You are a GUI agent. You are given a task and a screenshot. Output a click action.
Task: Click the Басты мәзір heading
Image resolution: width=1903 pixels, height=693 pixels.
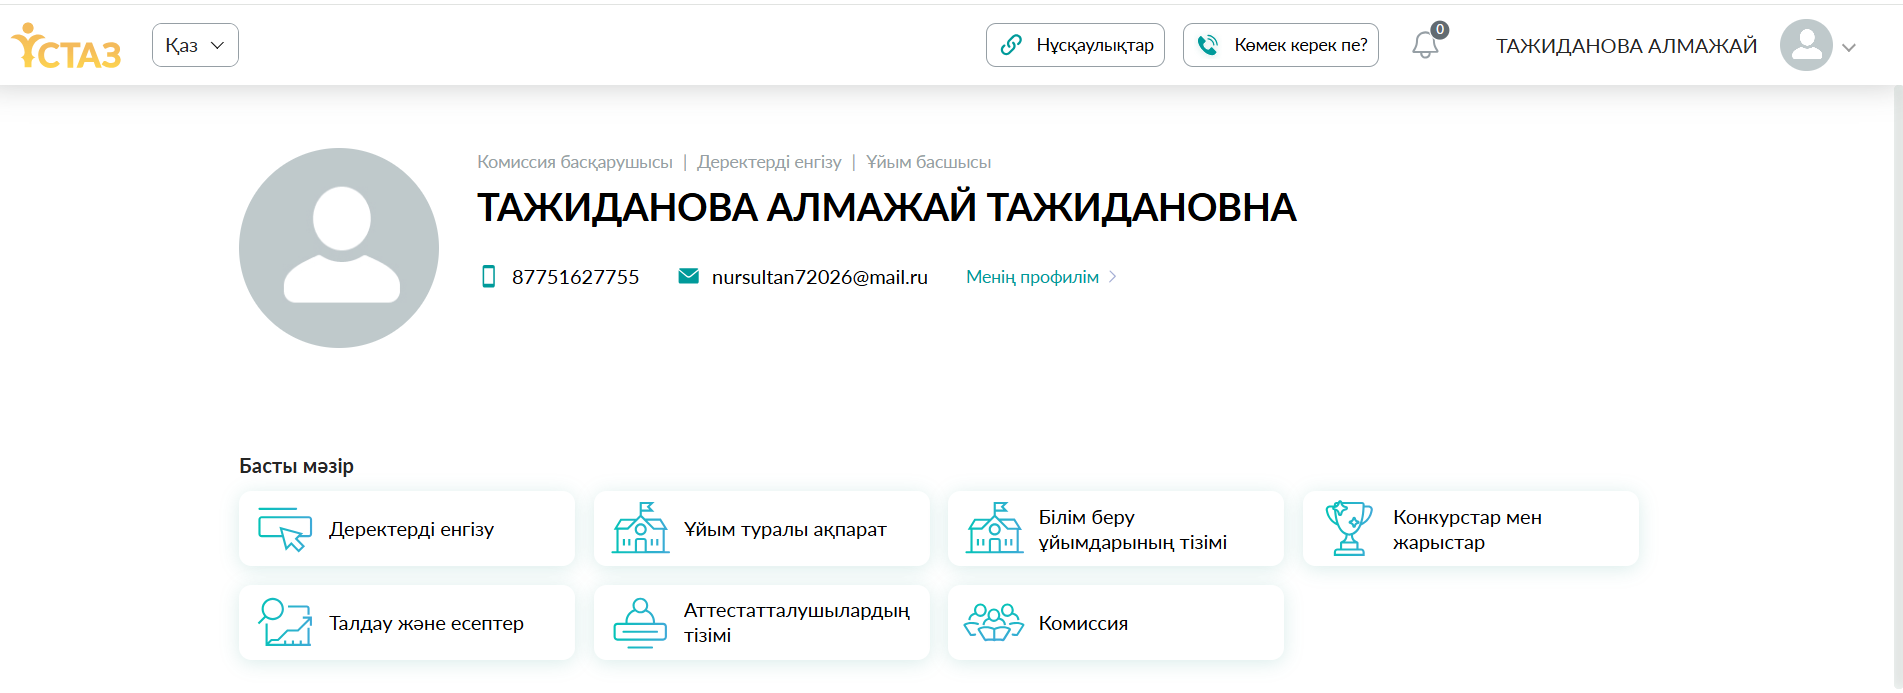point(296,466)
